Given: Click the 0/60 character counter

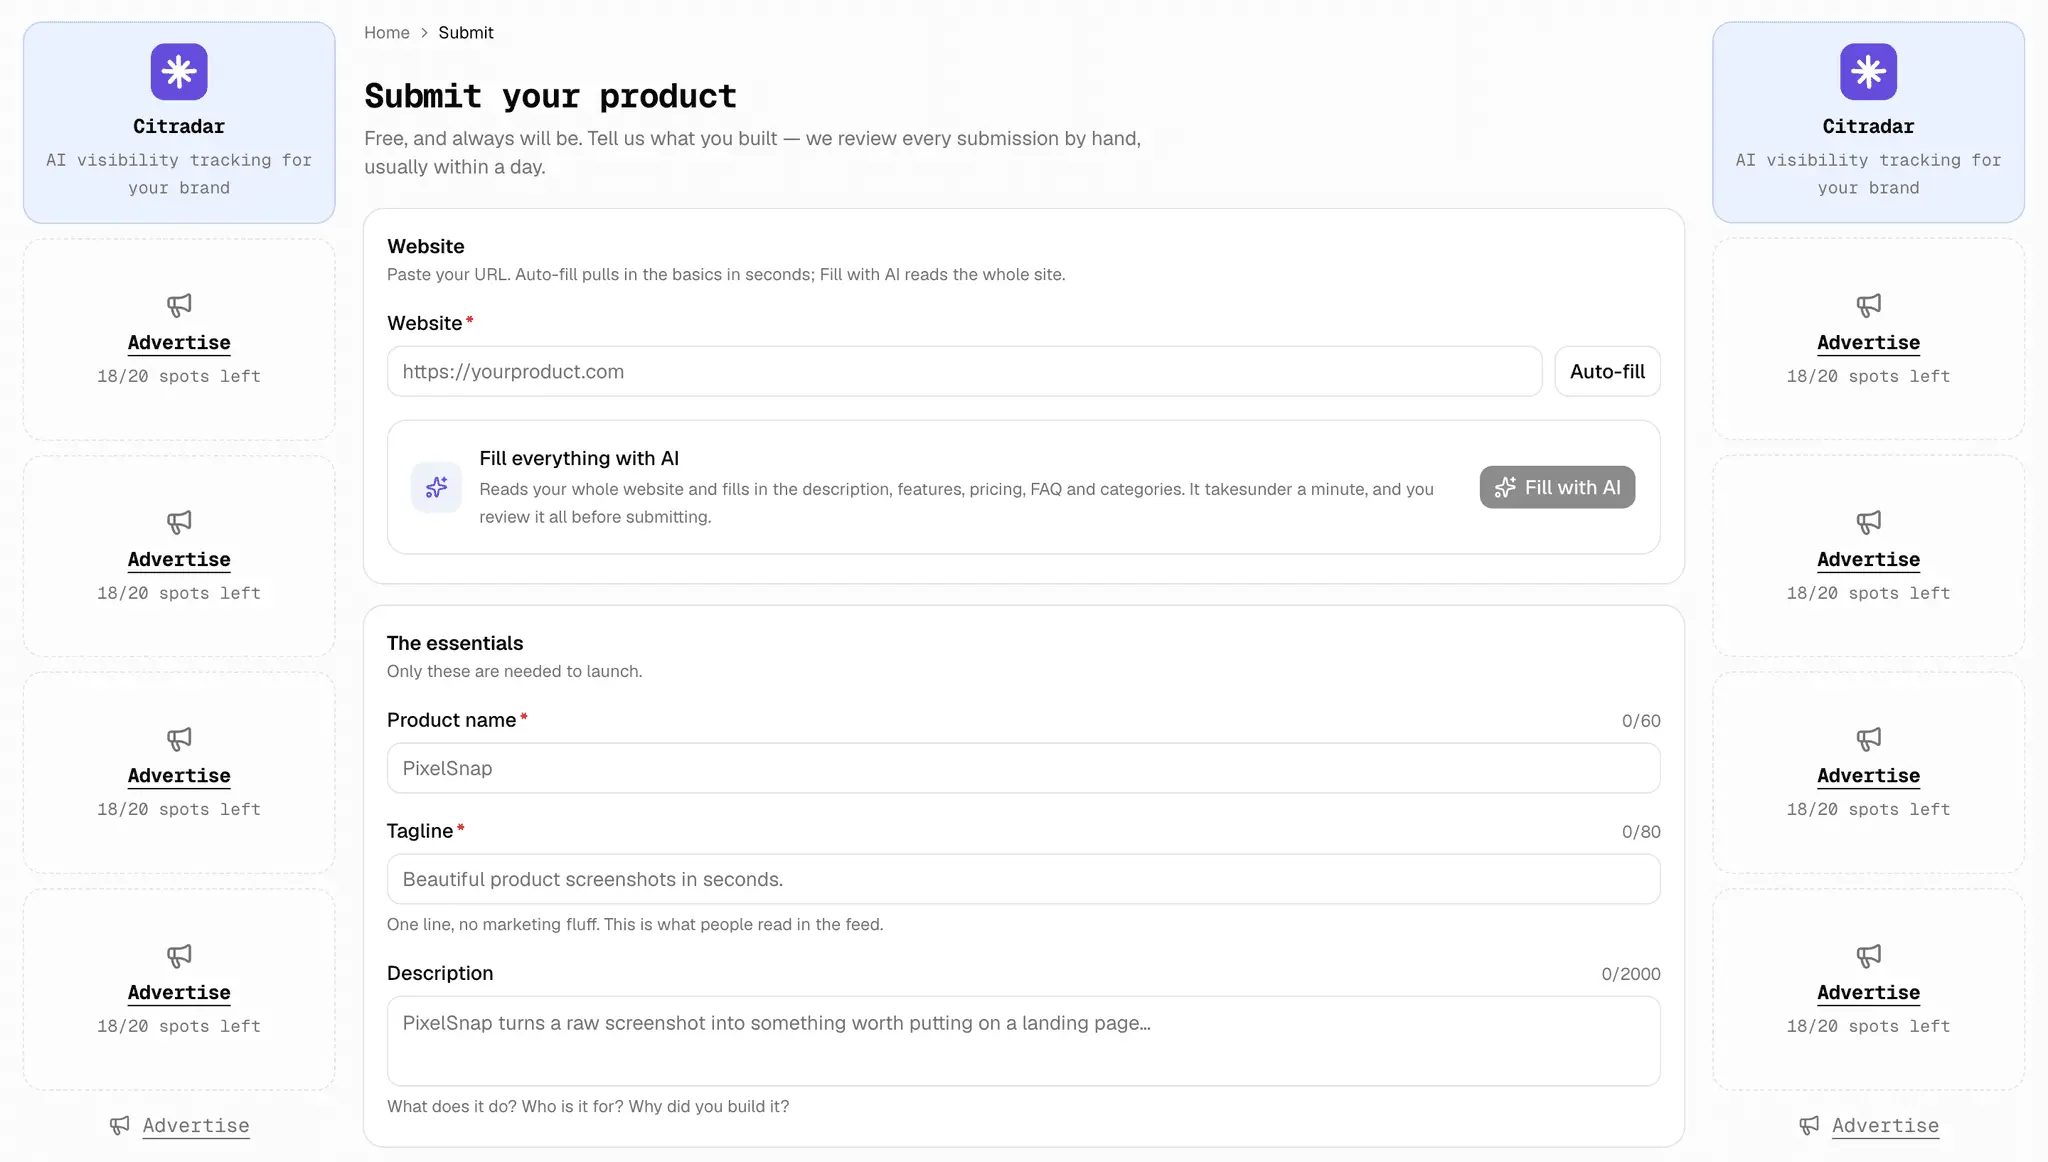Looking at the screenshot, I should [1641, 721].
